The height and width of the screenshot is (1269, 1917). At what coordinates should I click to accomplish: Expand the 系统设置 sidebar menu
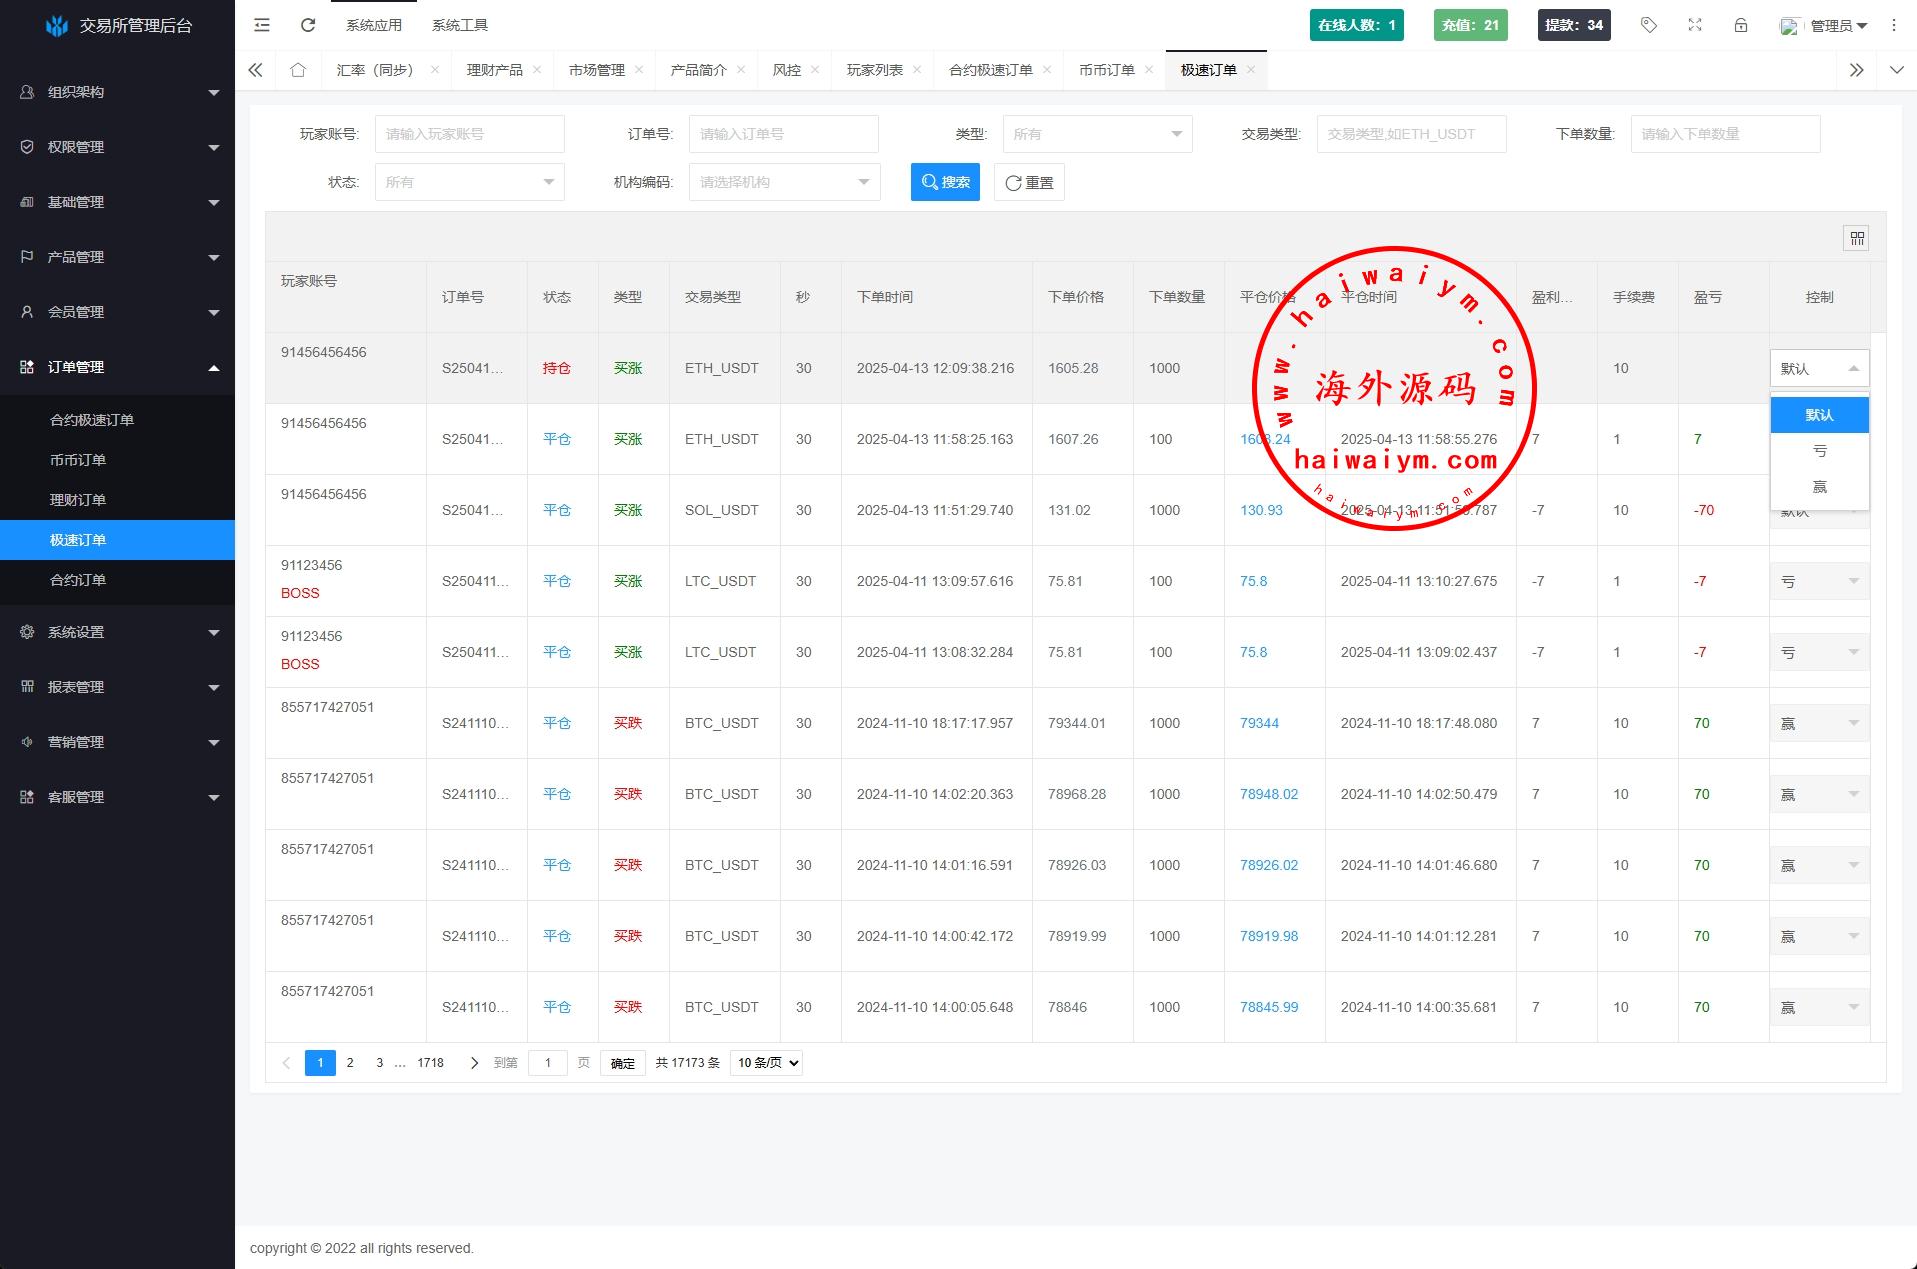[x=117, y=632]
